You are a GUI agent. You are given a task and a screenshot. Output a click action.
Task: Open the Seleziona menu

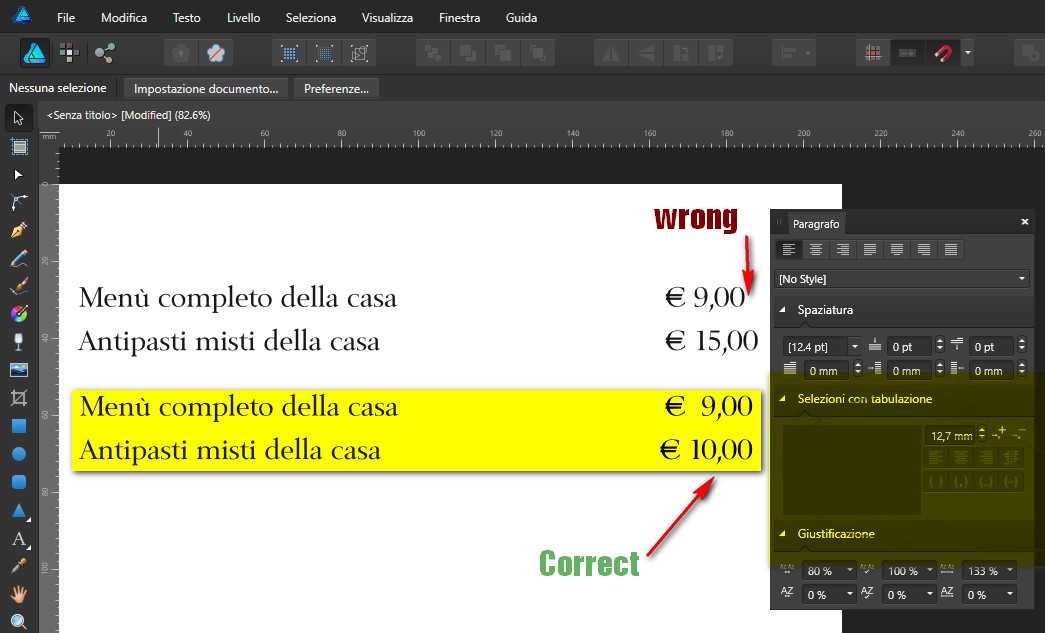(311, 17)
